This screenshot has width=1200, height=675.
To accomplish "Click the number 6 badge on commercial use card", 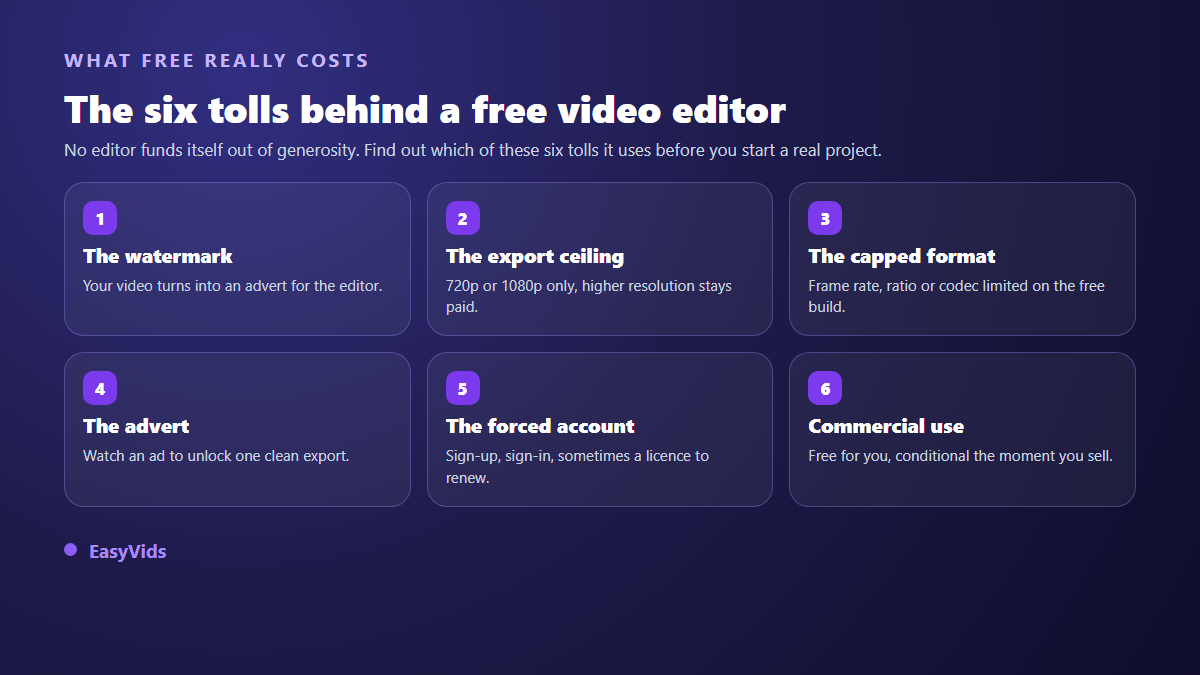I will tap(825, 388).
